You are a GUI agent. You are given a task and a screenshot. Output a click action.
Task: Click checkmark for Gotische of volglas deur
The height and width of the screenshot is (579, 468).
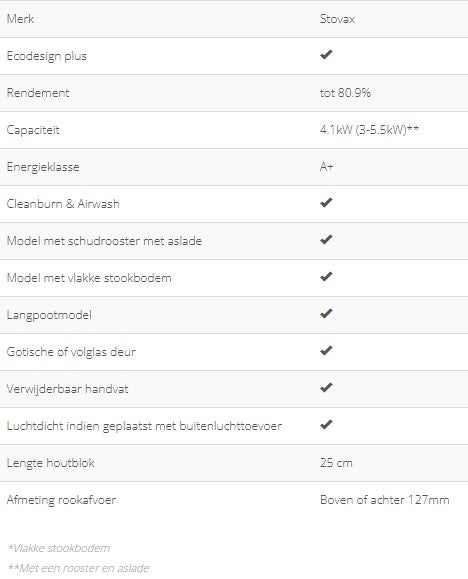pyautogui.click(x=326, y=351)
